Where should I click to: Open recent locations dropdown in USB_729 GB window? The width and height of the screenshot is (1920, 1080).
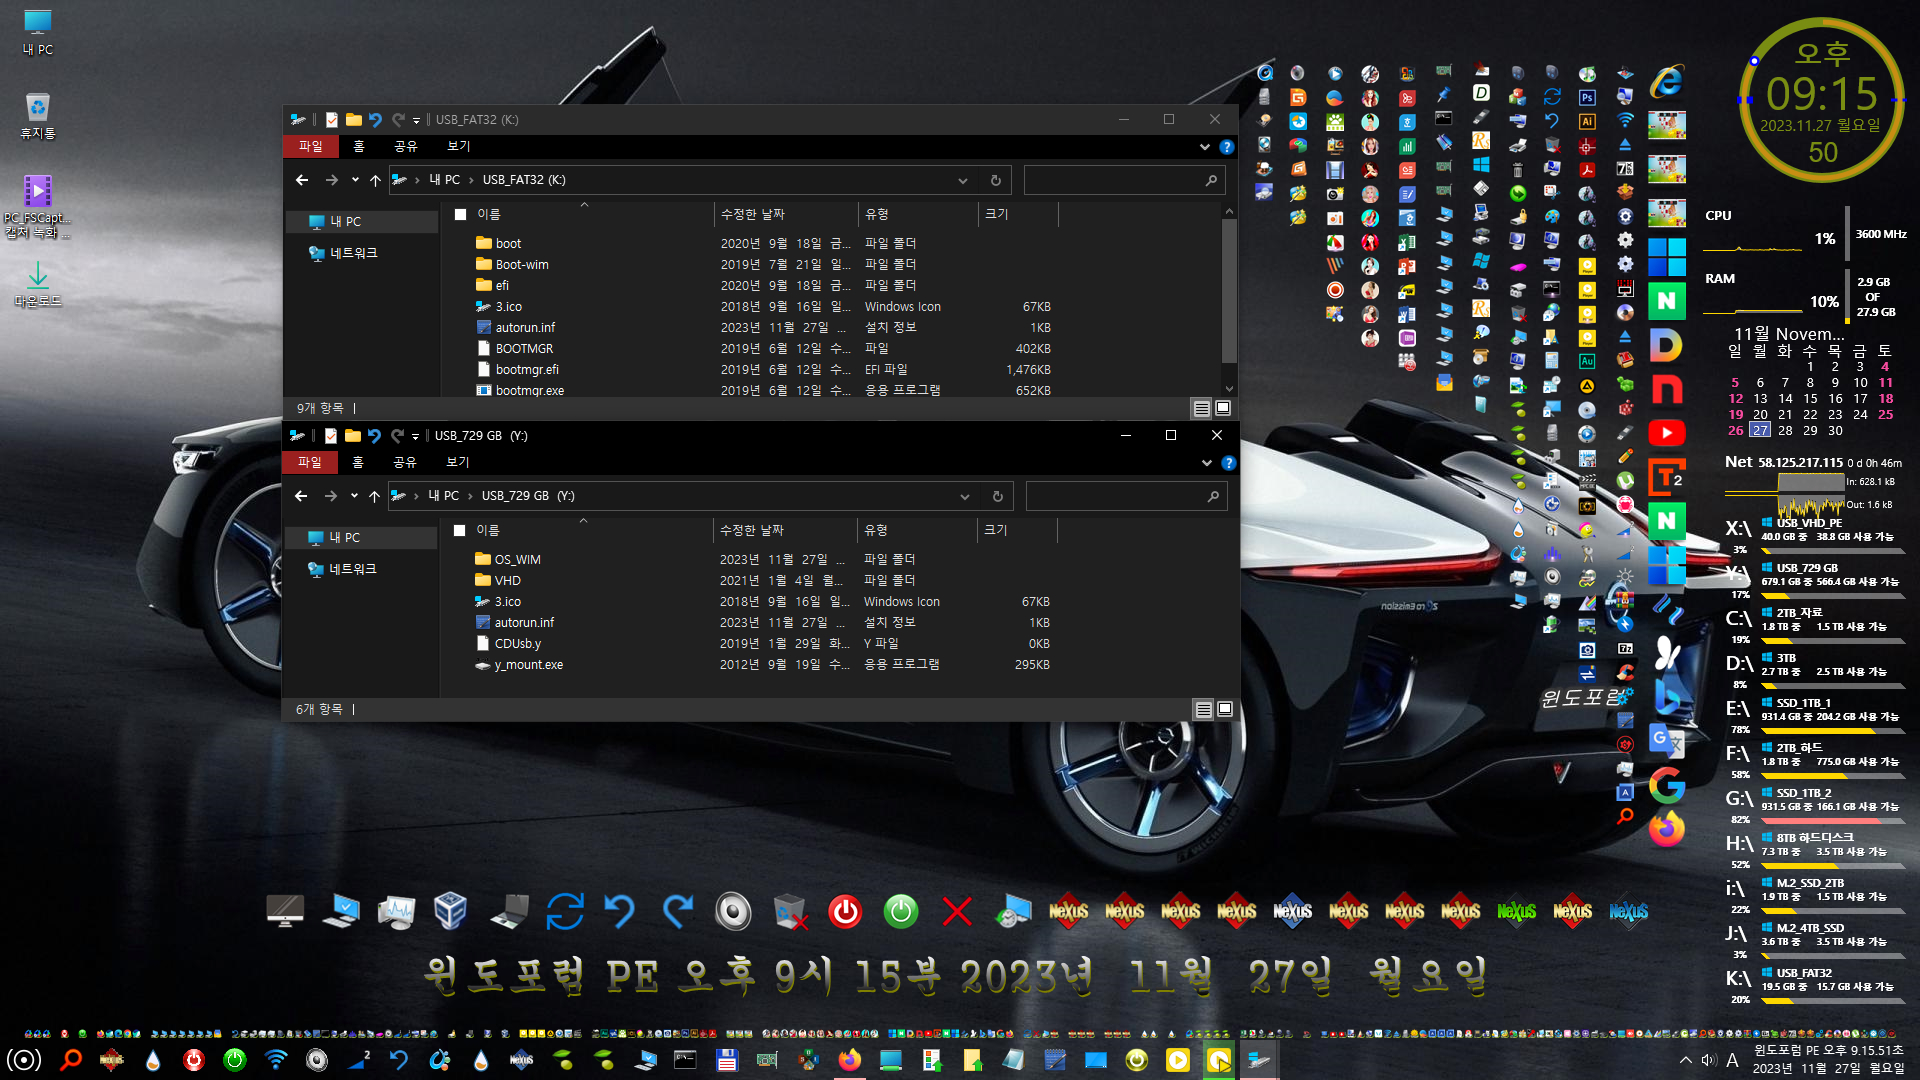coord(354,496)
